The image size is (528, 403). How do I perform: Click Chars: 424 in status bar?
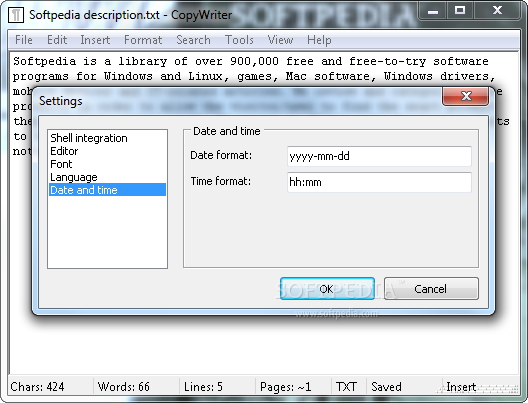pyautogui.click(x=37, y=387)
